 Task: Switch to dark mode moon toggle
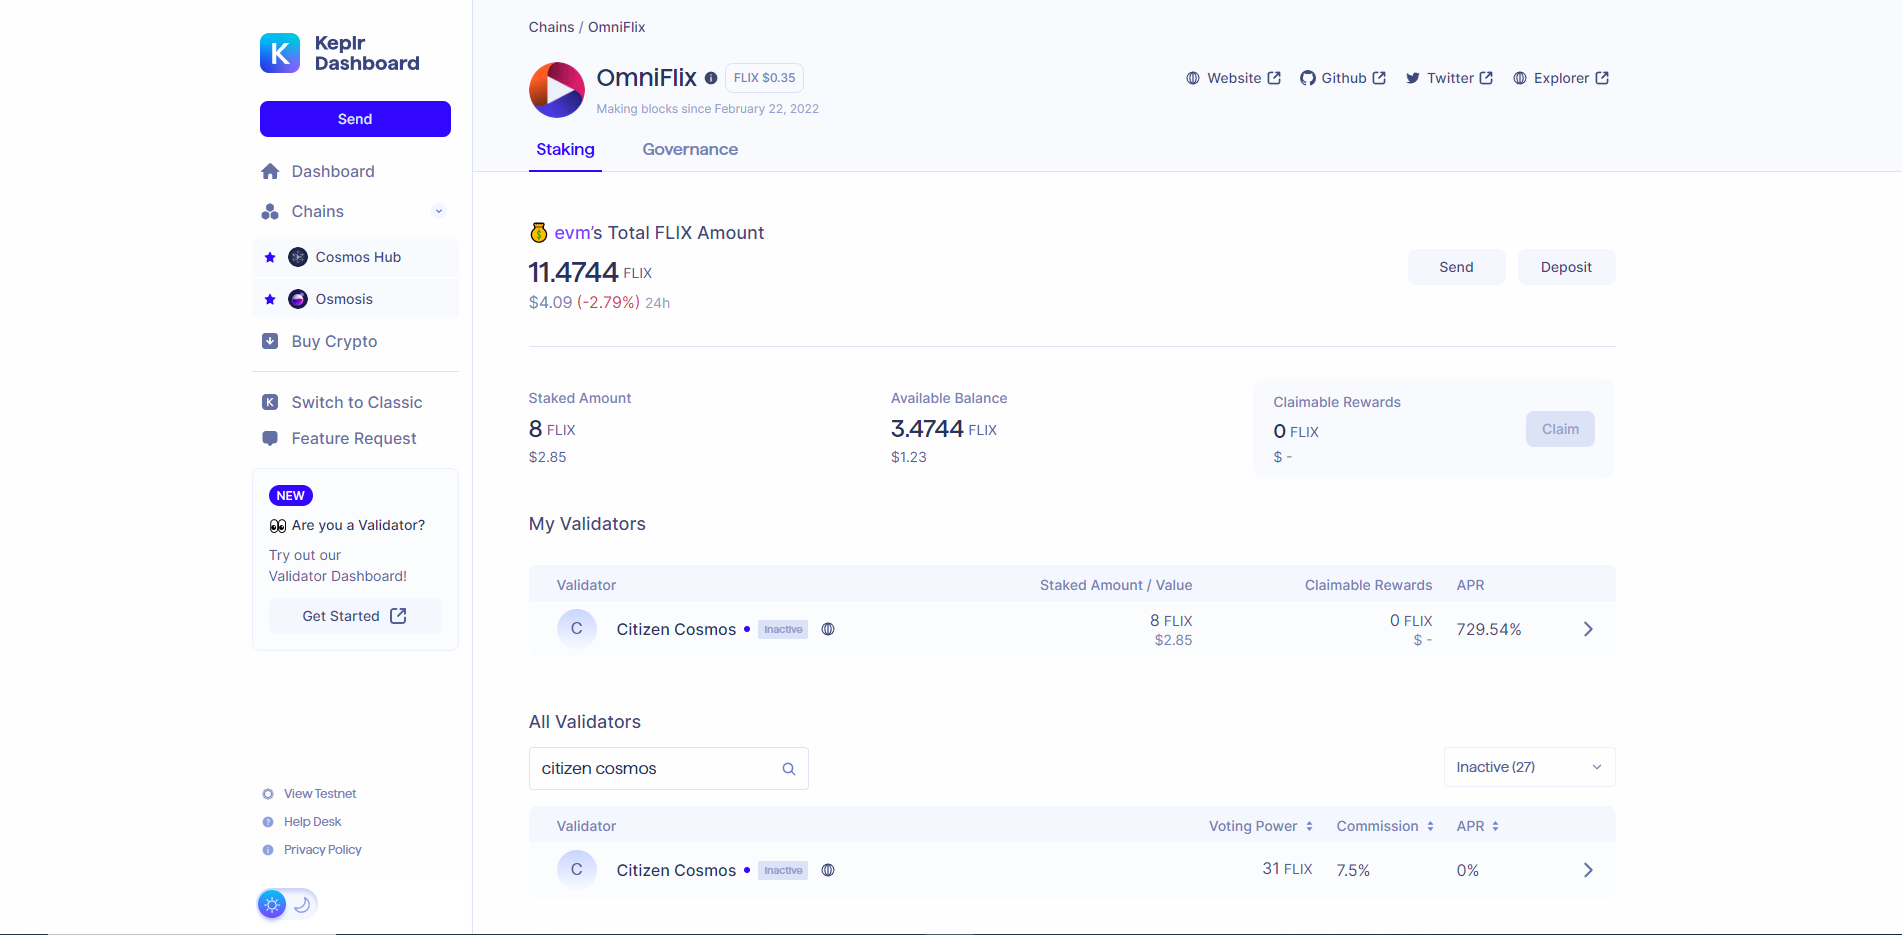click(302, 904)
